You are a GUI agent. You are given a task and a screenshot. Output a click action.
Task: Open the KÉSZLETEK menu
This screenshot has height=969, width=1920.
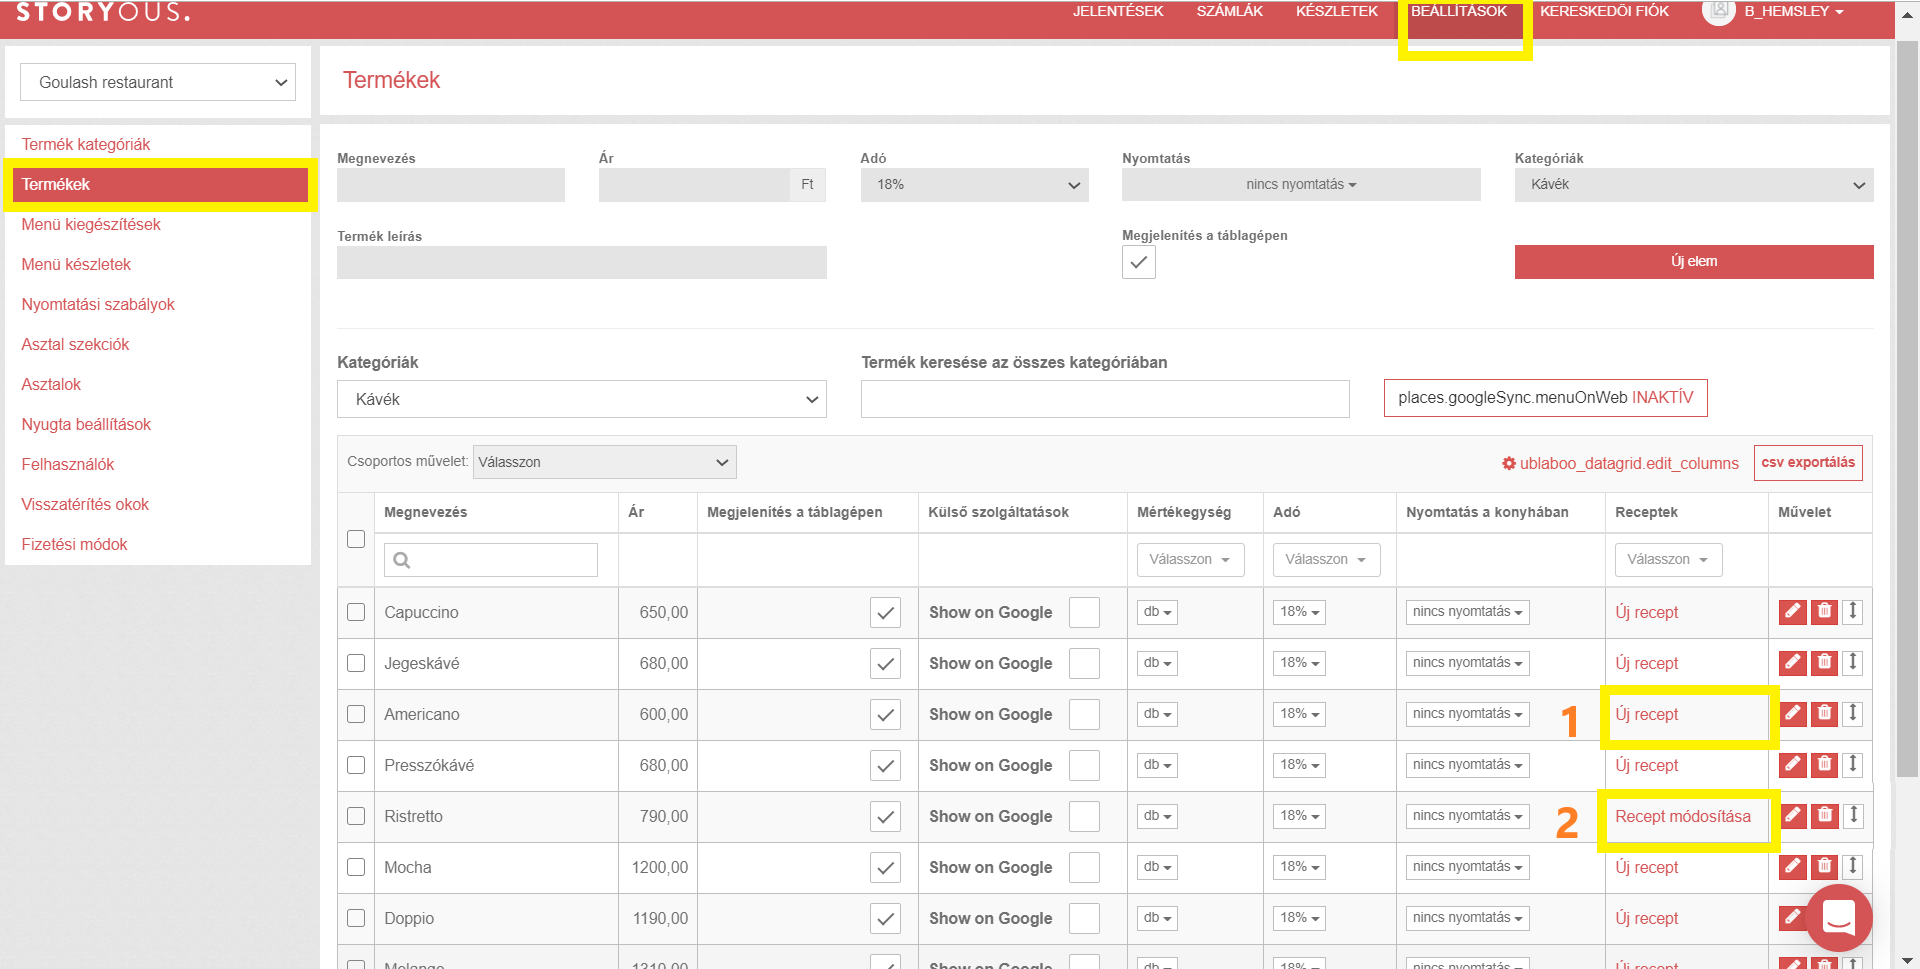pos(1337,11)
